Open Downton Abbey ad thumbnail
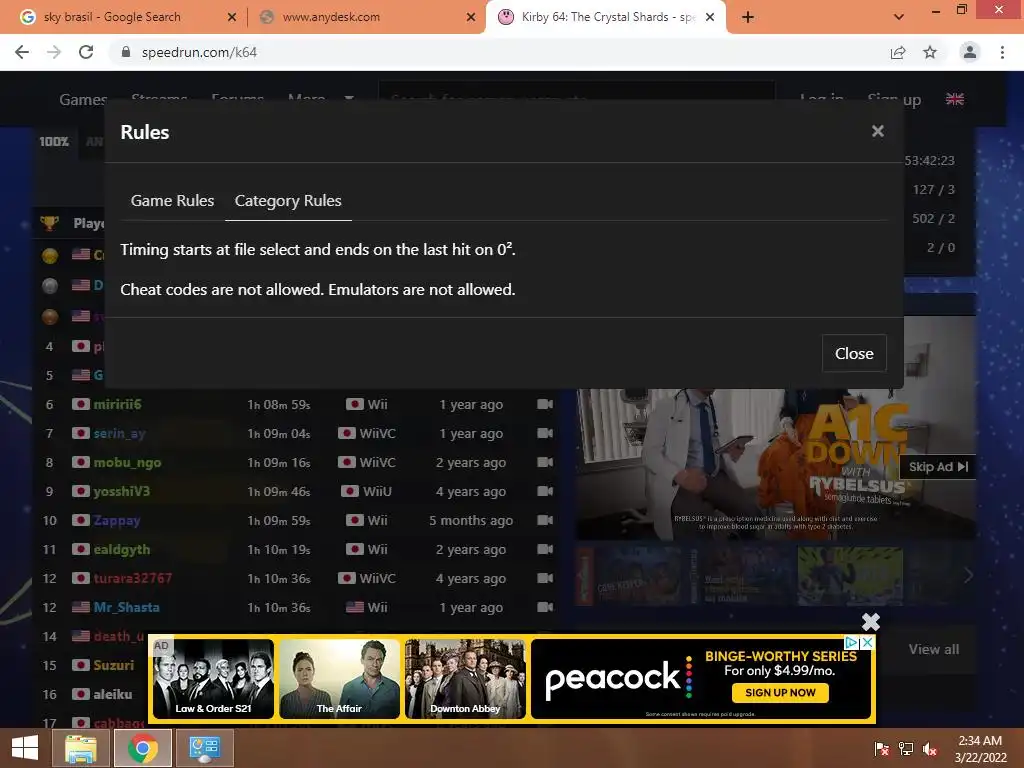1024x768 pixels. 465,679
